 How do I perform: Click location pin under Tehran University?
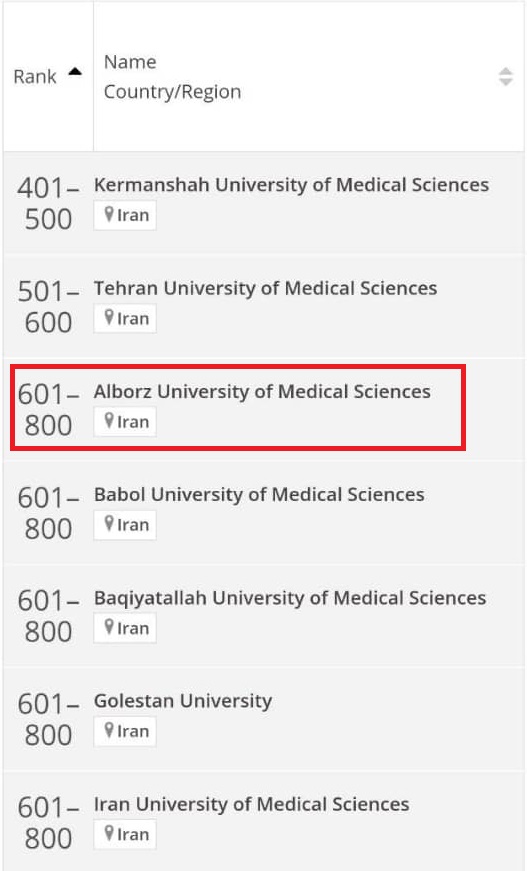click(x=109, y=318)
